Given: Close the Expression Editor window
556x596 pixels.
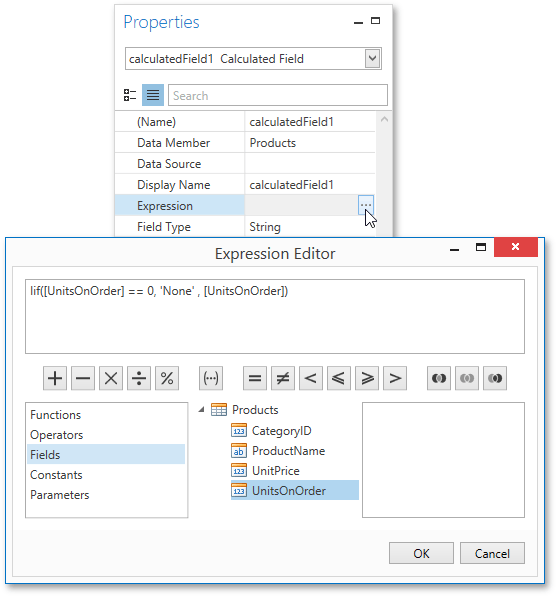Looking at the screenshot, I should pos(516,247).
